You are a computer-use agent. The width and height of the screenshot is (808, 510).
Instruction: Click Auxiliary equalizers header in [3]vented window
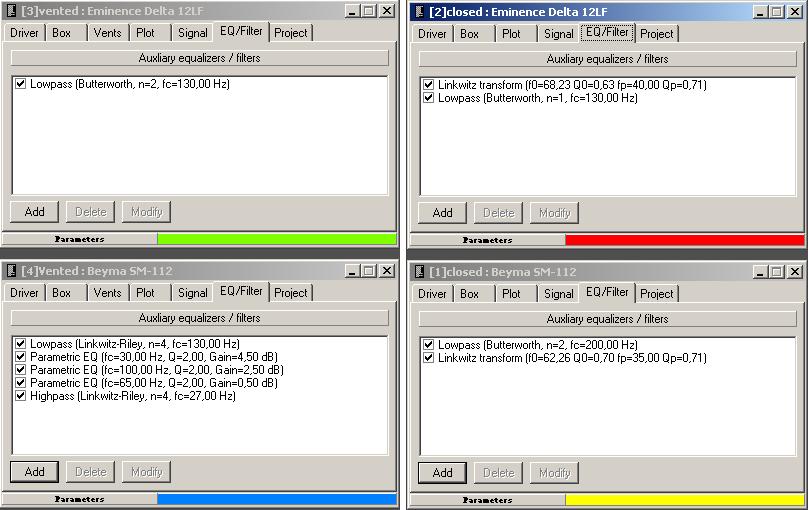pyautogui.click(x=199, y=58)
